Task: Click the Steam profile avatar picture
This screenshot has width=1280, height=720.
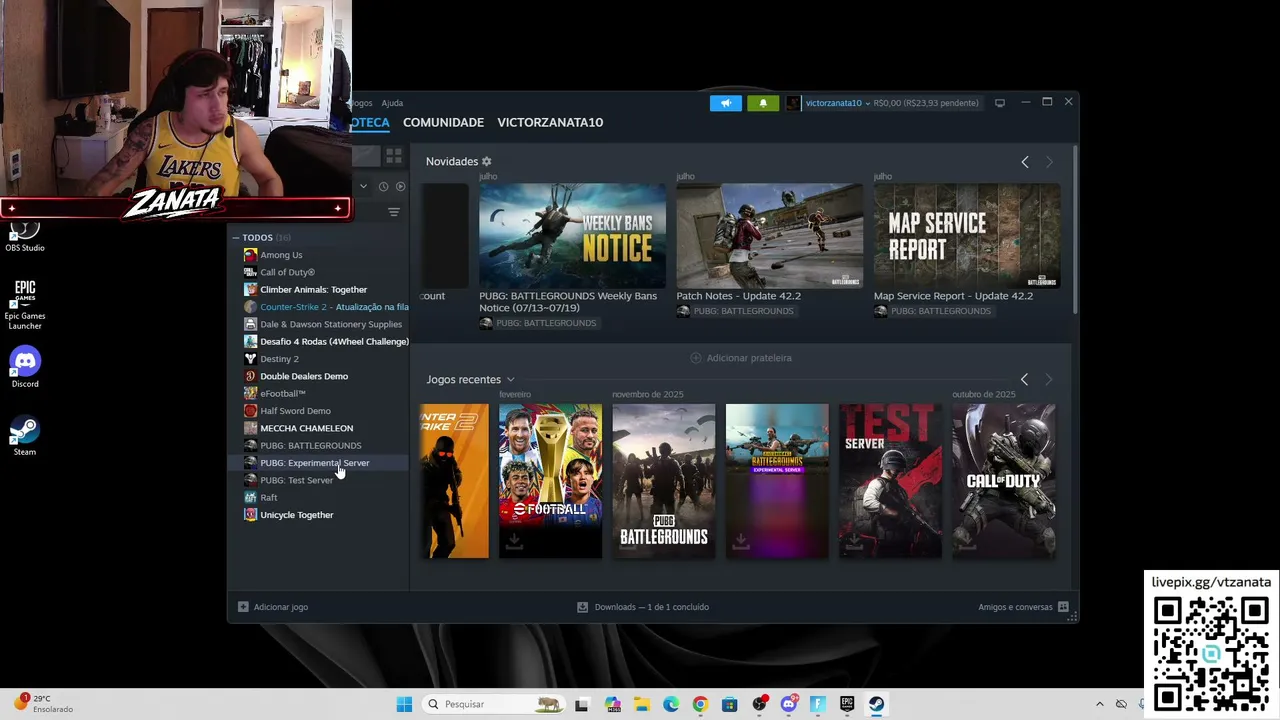Action: coord(793,103)
